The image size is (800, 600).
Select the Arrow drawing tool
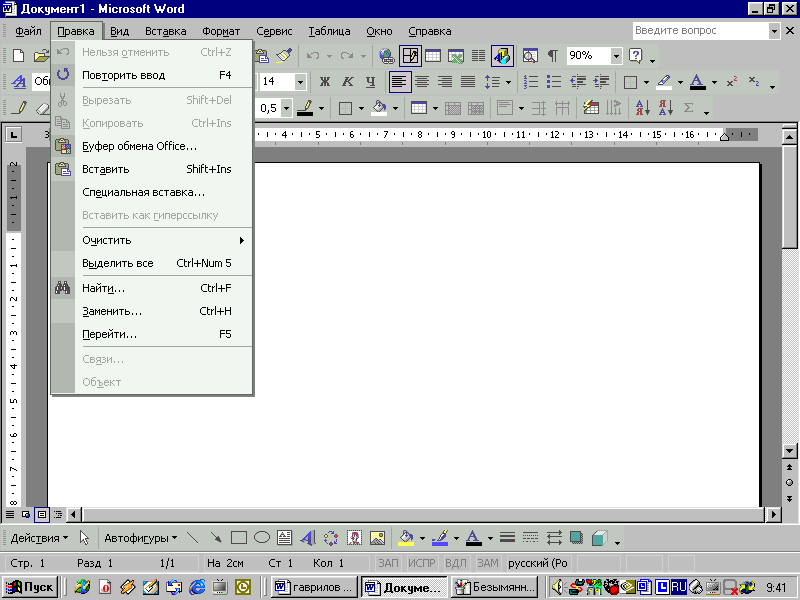tap(216, 538)
